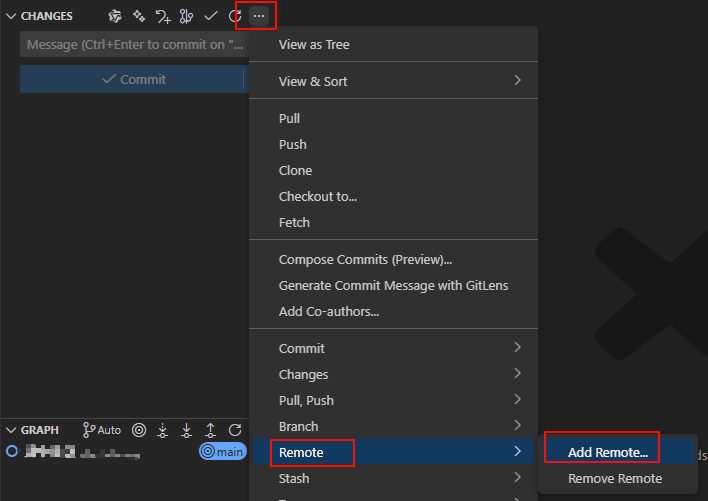
Task: Collapse the GRAPH section chevron
Action: (x=11, y=430)
